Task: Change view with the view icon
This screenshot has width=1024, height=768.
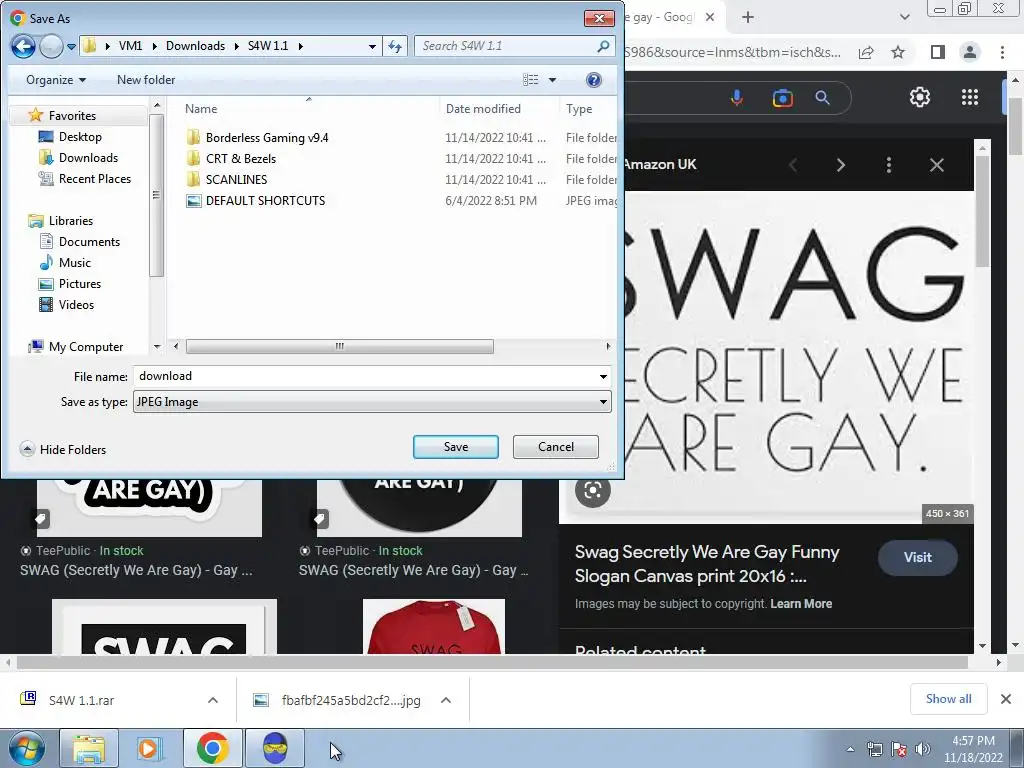Action: point(530,80)
